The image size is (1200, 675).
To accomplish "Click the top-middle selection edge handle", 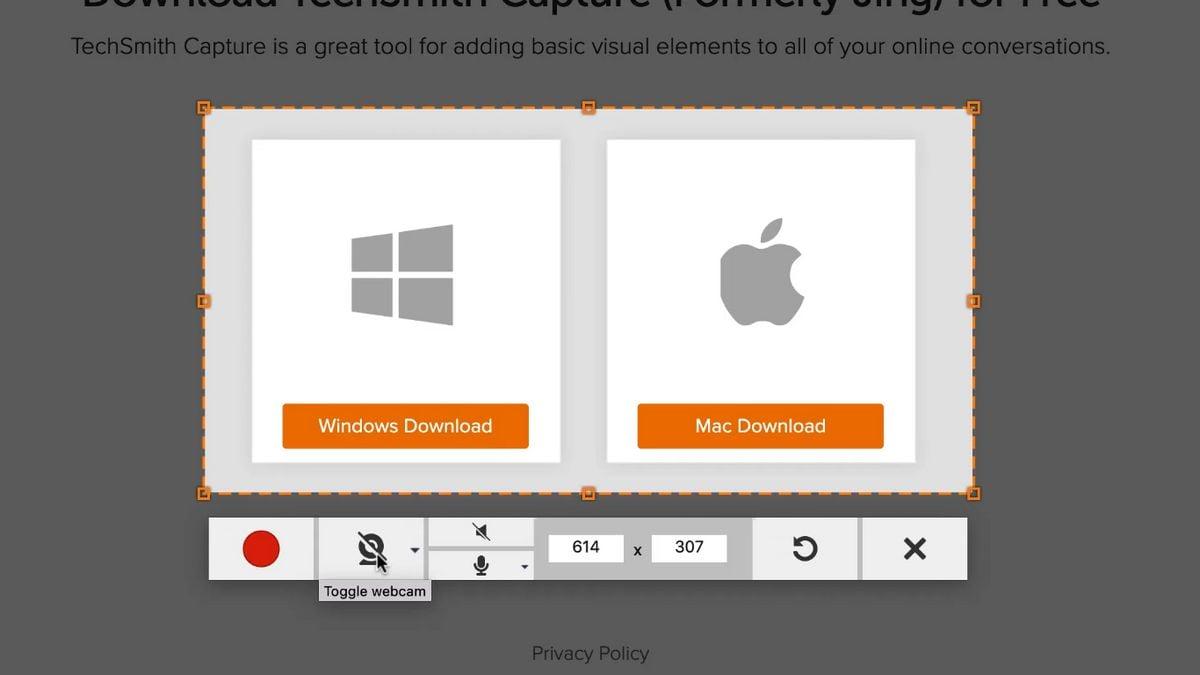I will coord(589,107).
